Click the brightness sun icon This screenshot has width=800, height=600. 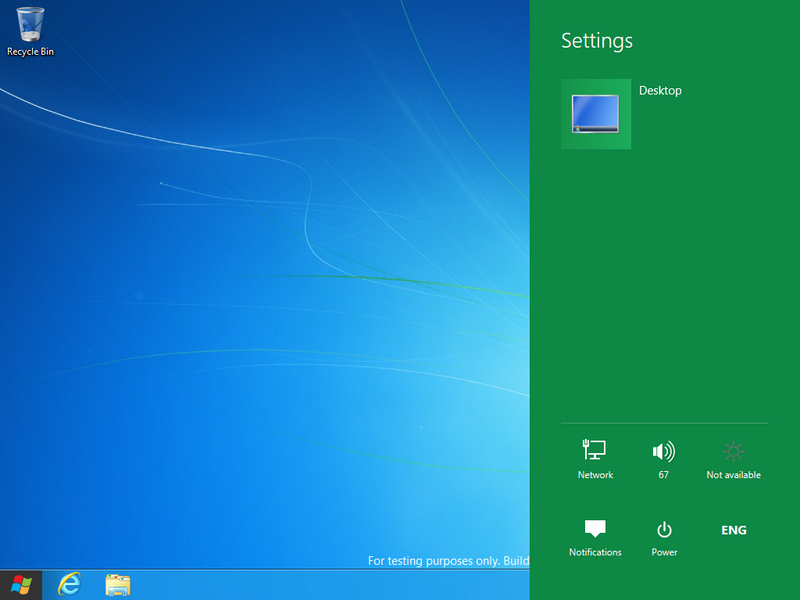[733, 451]
